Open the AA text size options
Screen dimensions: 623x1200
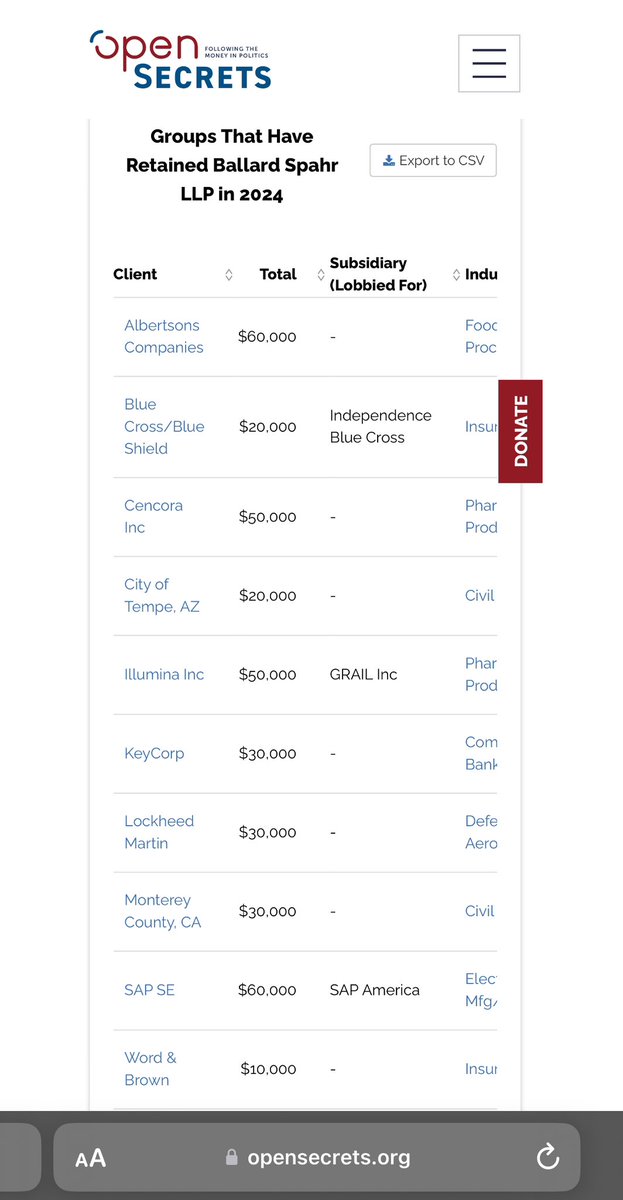(x=90, y=1158)
